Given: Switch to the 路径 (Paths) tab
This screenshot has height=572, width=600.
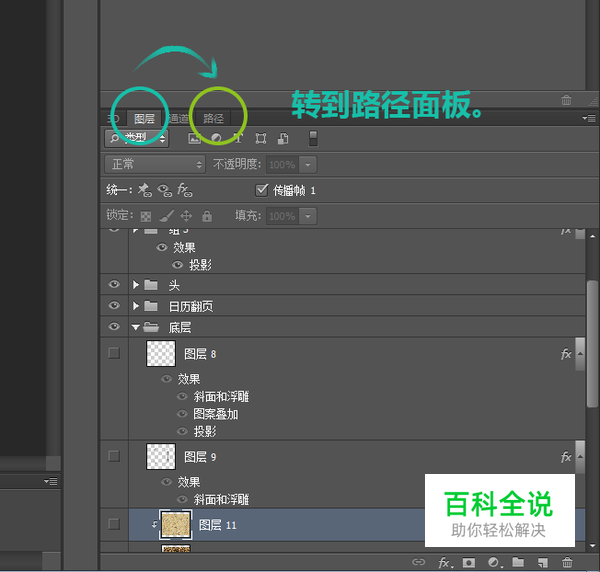Looking at the screenshot, I should [213, 118].
